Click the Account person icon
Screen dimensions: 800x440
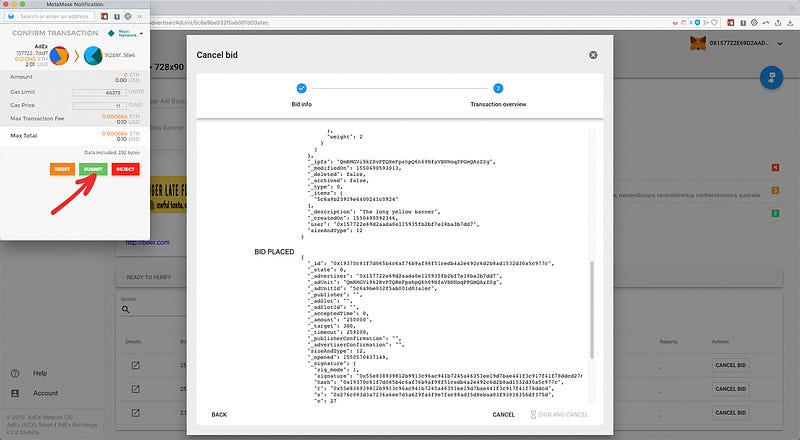click(x=15, y=393)
